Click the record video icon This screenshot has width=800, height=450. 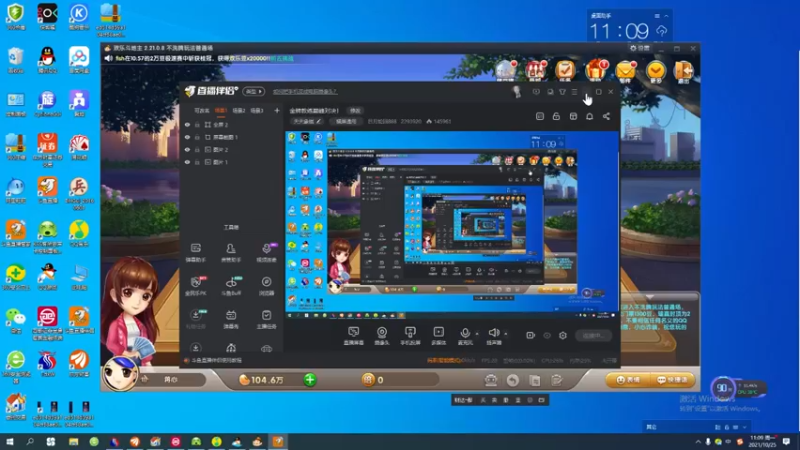pos(531,335)
